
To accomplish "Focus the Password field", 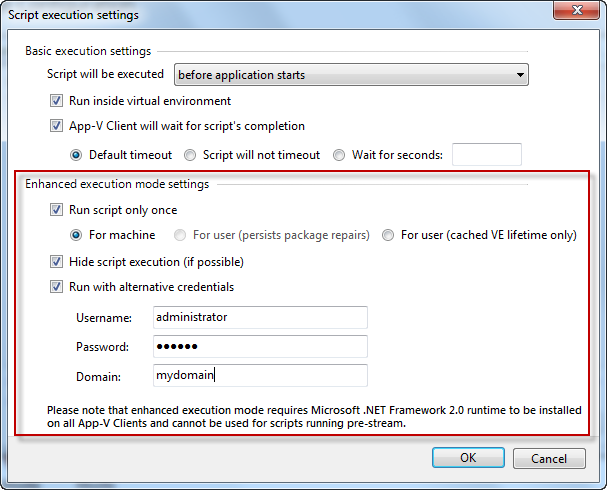I will point(260,346).
